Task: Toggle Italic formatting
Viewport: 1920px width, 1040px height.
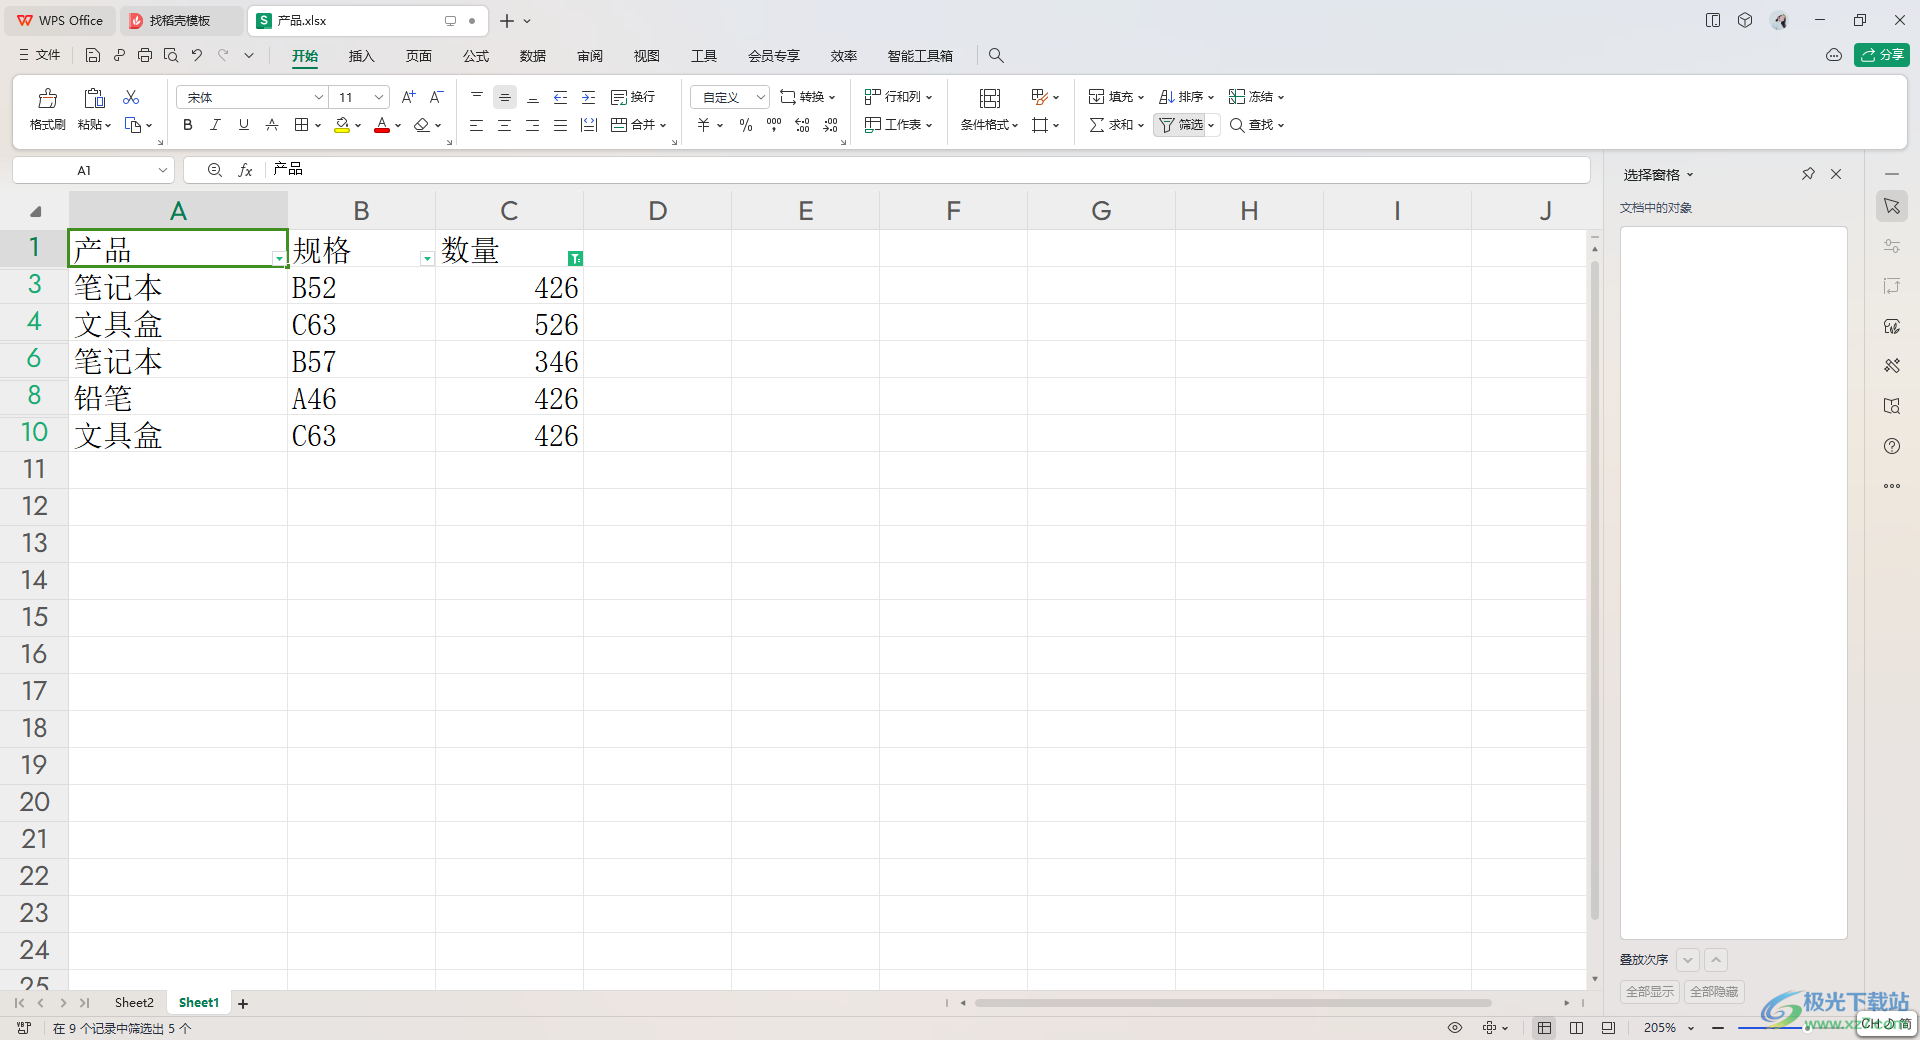Action: pos(215,125)
